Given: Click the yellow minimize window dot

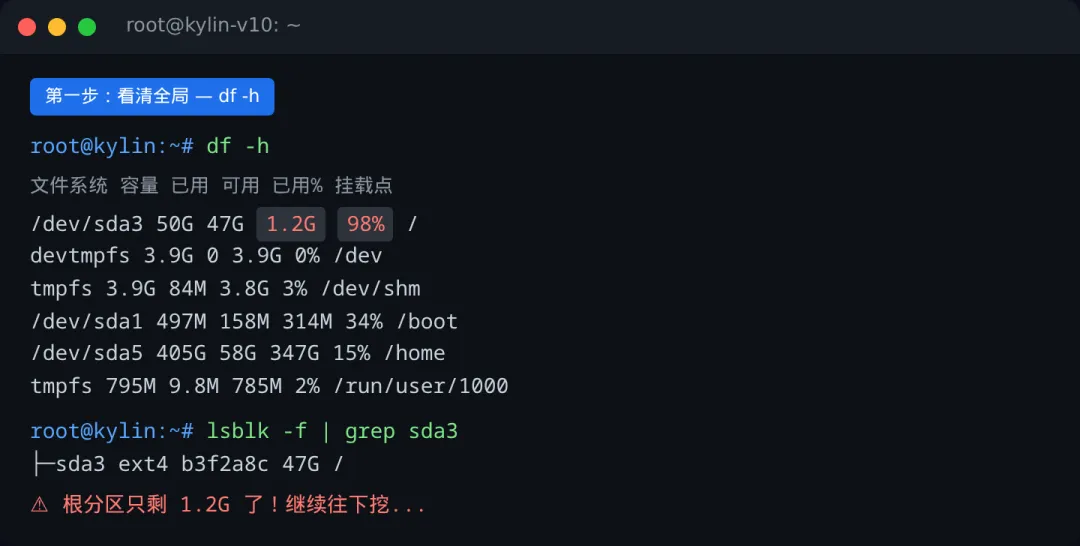Looking at the screenshot, I should [57, 27].
